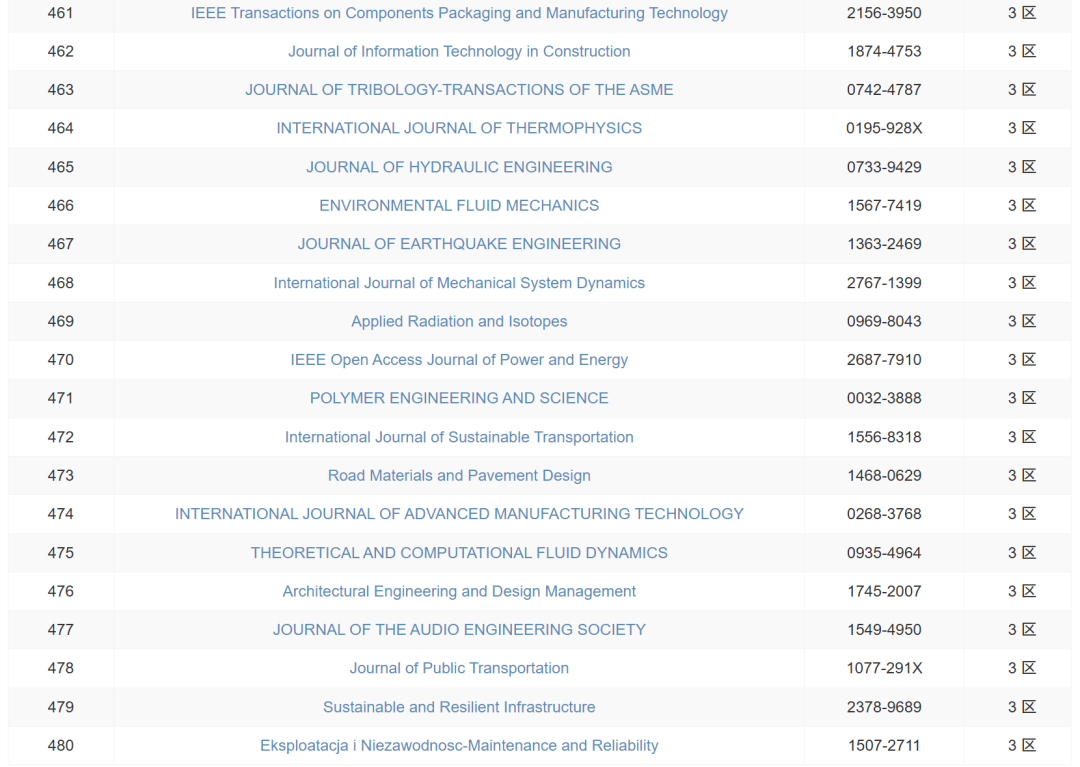1080x767 pixels.
Task: Open JOURNAL OF TRIBOLOGY-TRANSACTIONS OF THE ASME
Action: point(459,90)
